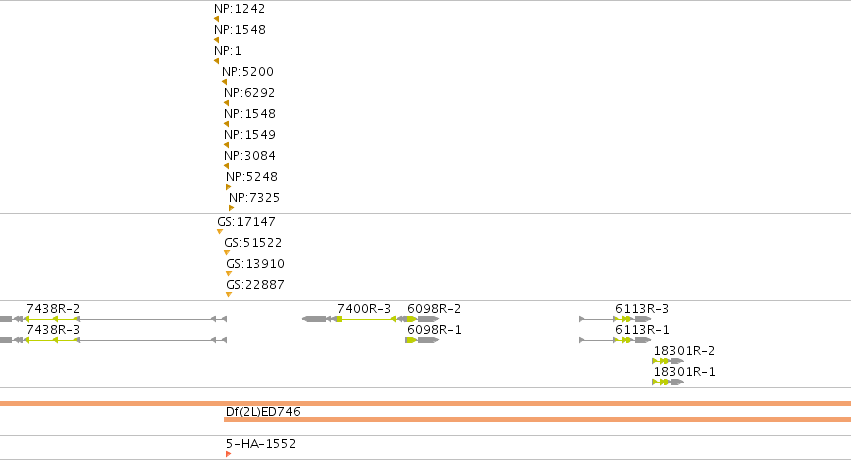Click the 6113R-3 label
851x460 pixels.
tap(642, 309)
